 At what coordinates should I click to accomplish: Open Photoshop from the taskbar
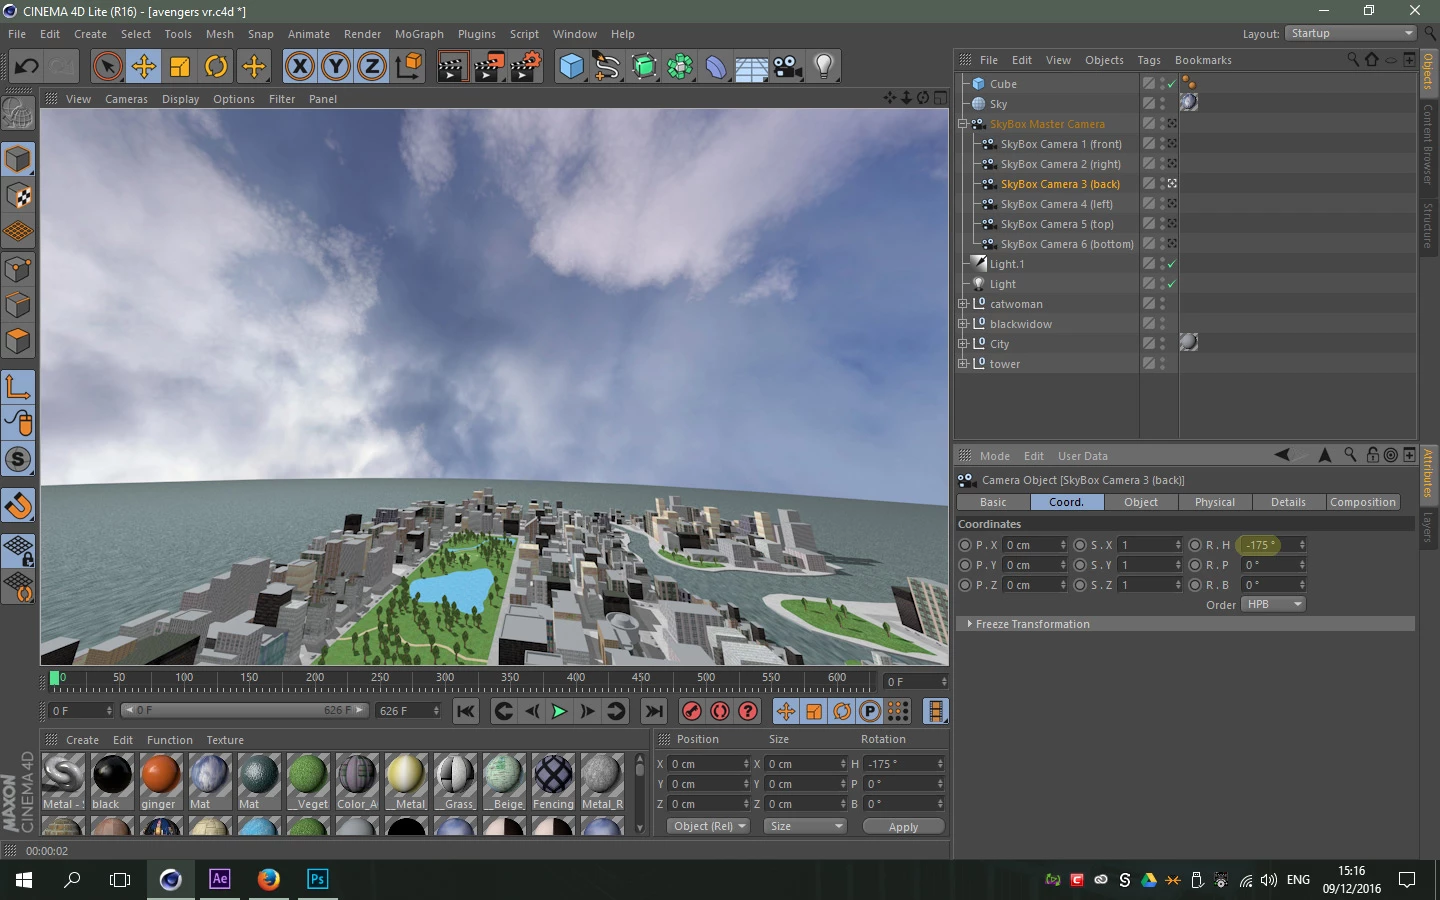(x=317, y=879)
